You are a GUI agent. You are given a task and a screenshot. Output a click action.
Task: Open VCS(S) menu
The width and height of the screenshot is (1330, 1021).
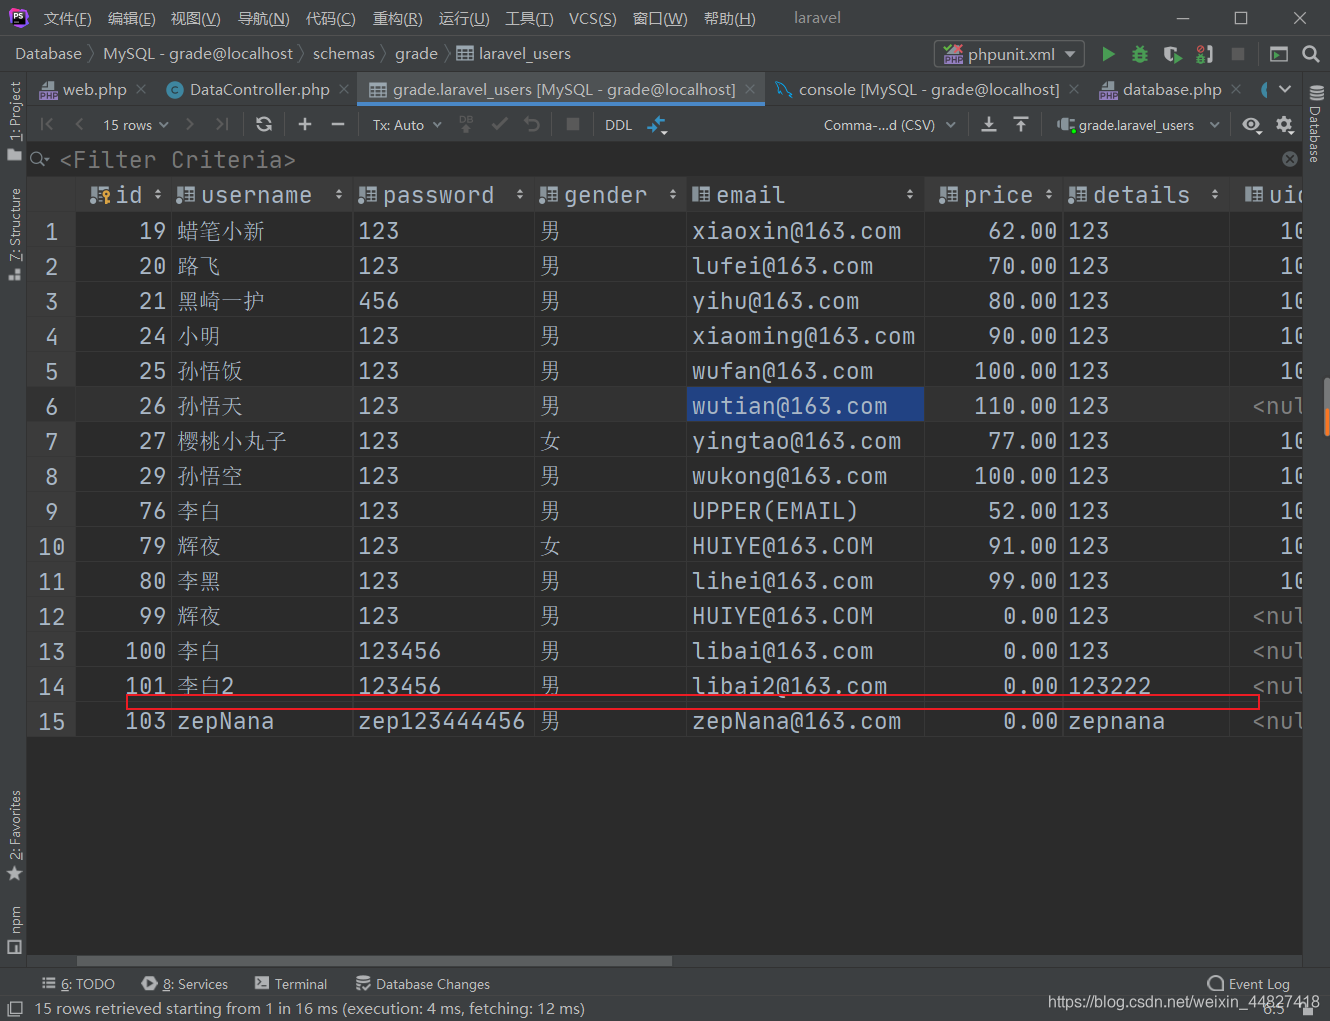tap(592, 18)
